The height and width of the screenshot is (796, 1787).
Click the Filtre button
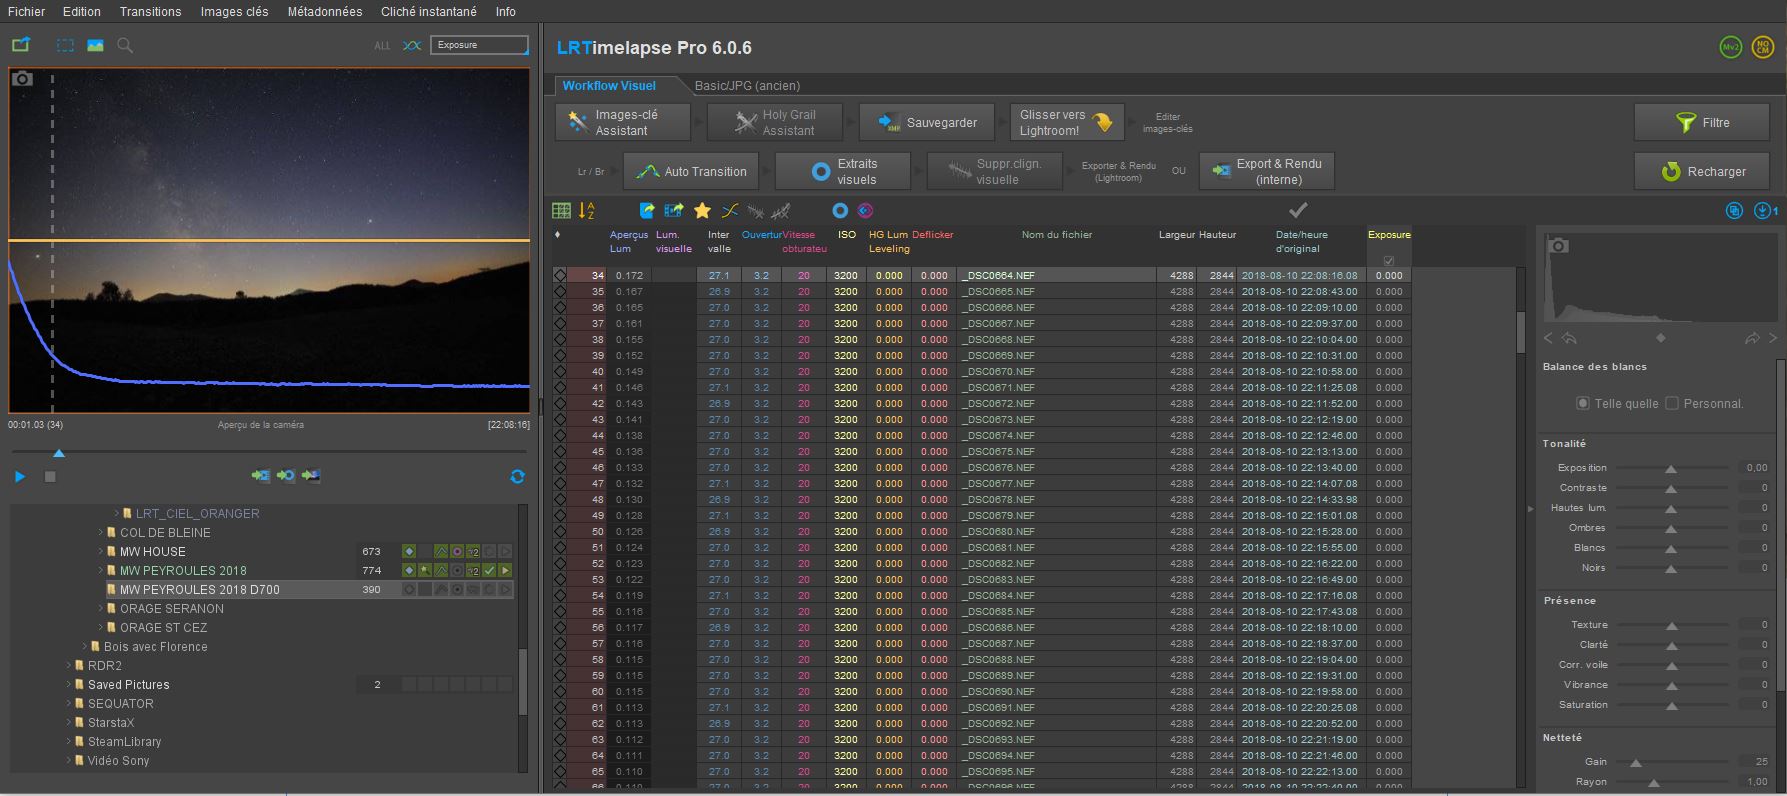1702,123
